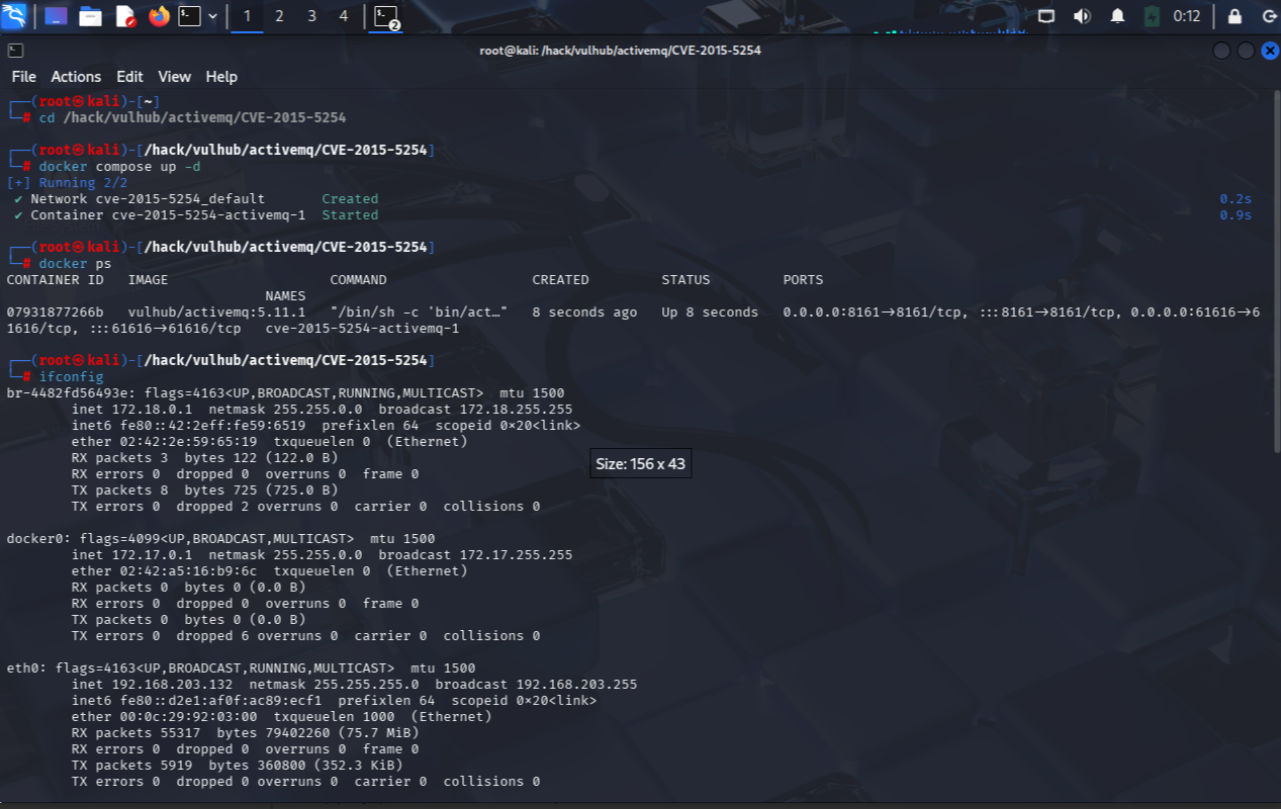Viewport: 1281px width, 809px height.
Task: Click the broadcast address 192.168.203.255
Action: 576,684
